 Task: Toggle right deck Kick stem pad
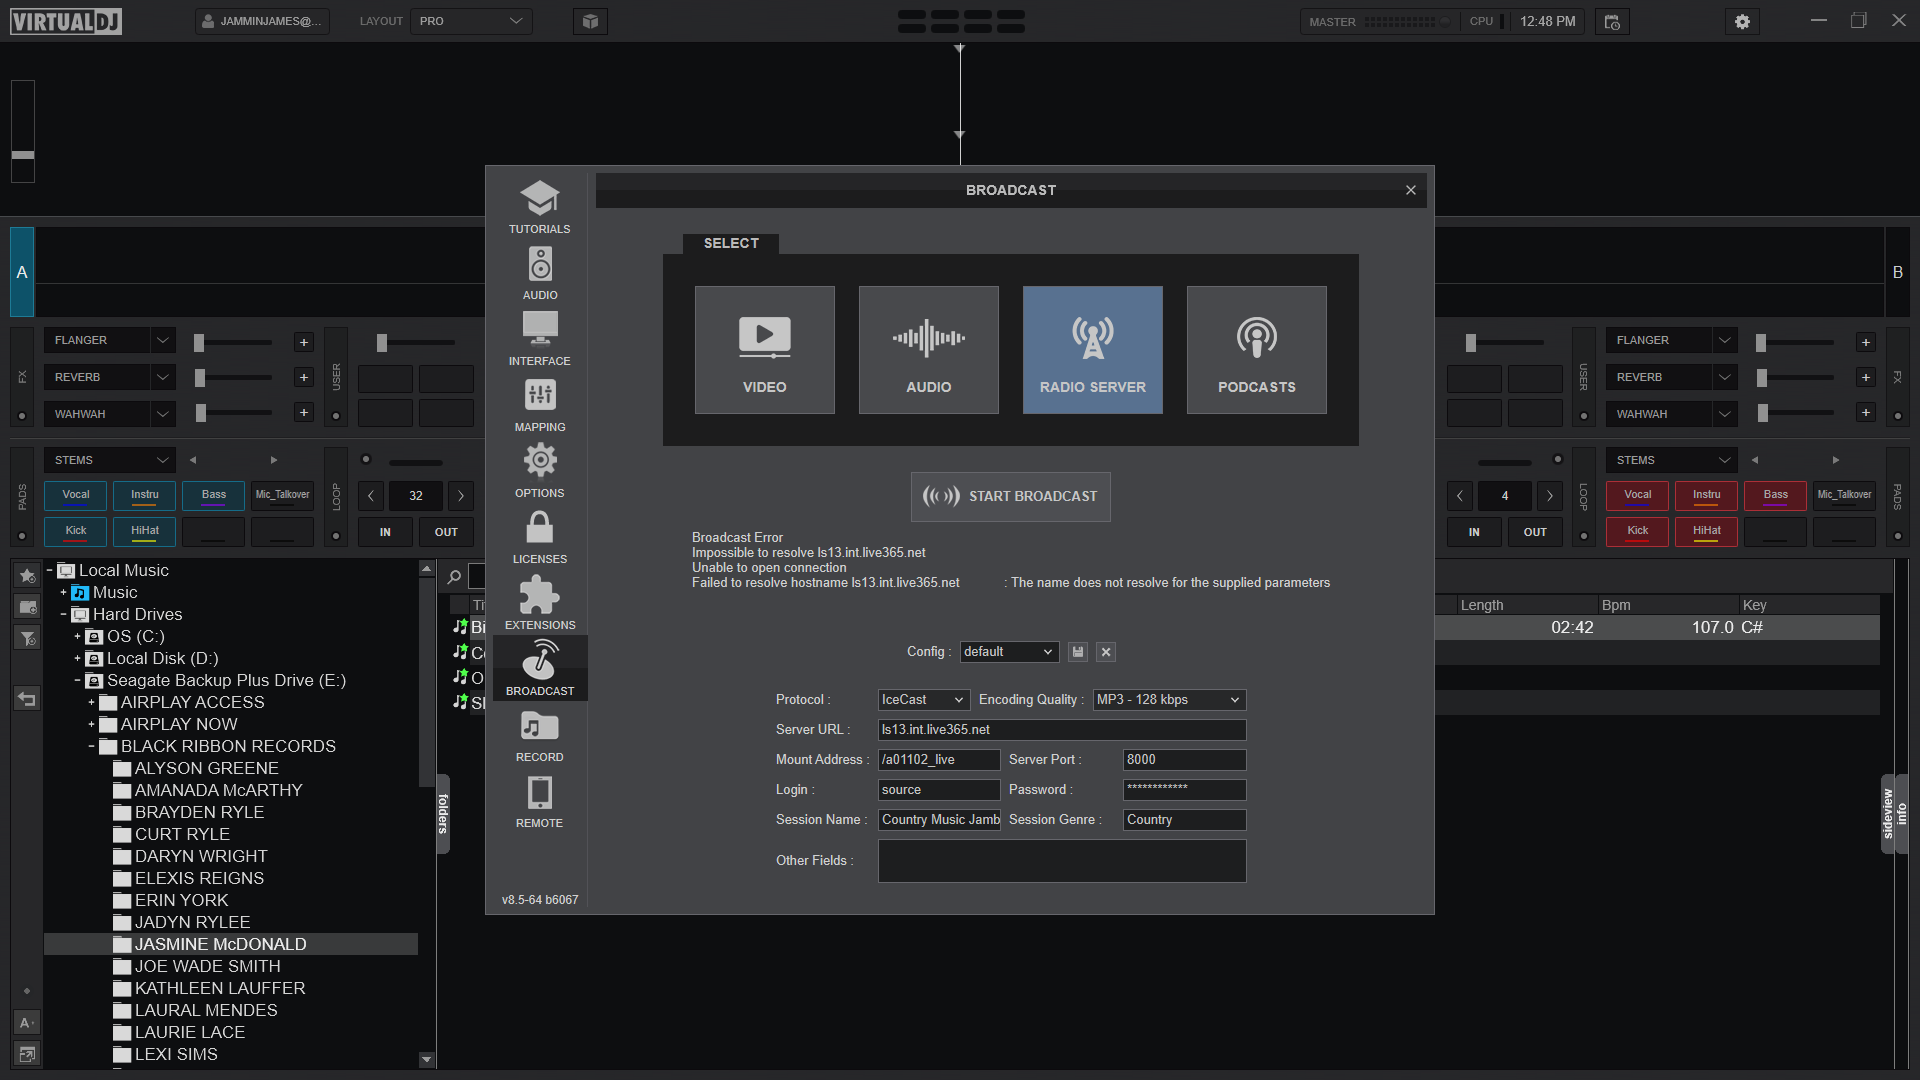[1637, 531]
